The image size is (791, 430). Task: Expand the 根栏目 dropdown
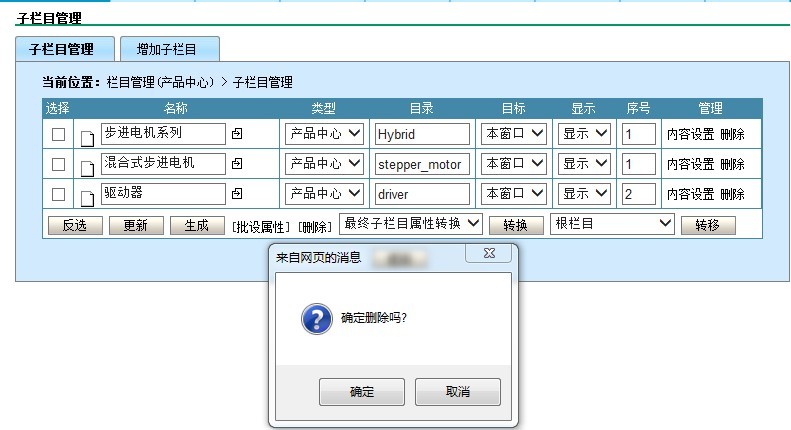pyautogui.click(x=614, y=224)
